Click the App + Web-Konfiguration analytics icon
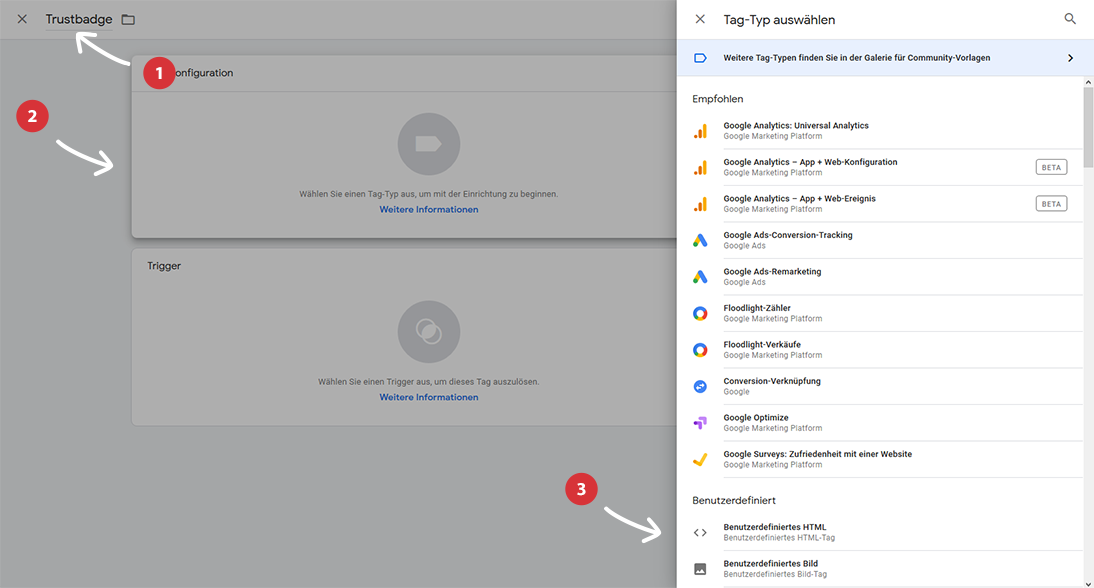 pyautogui.click(x=700, y=167)
